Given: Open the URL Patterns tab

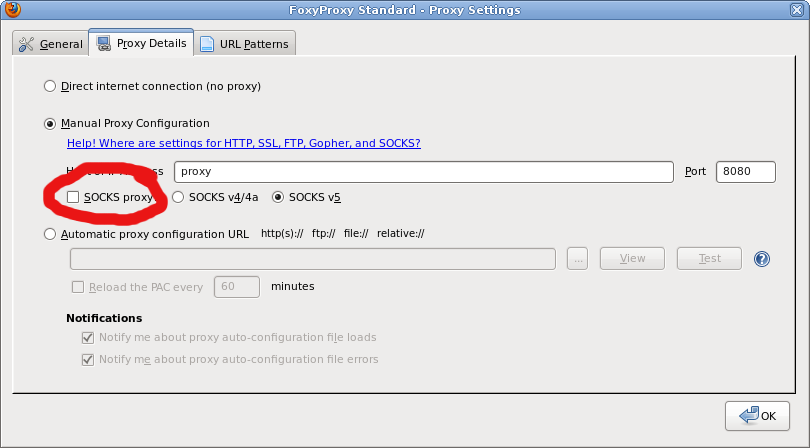Looking at the screenshot, I should pyautogui.click(x=245, y=44).
